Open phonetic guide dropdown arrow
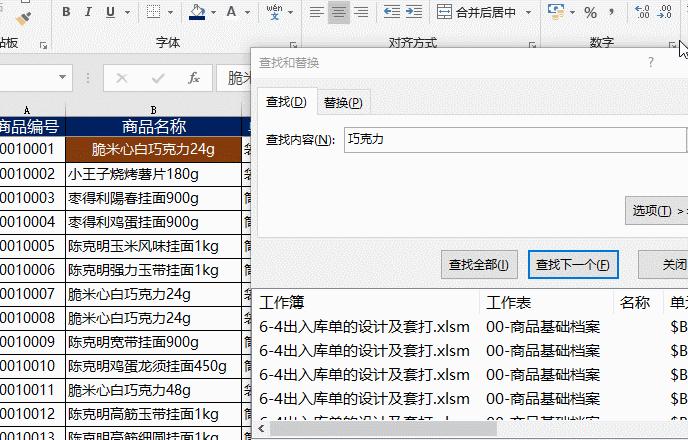 (290, 12)
